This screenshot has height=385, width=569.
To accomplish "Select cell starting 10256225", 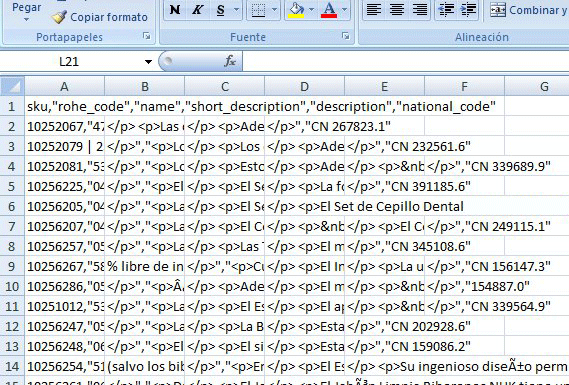I will point(65,186).
